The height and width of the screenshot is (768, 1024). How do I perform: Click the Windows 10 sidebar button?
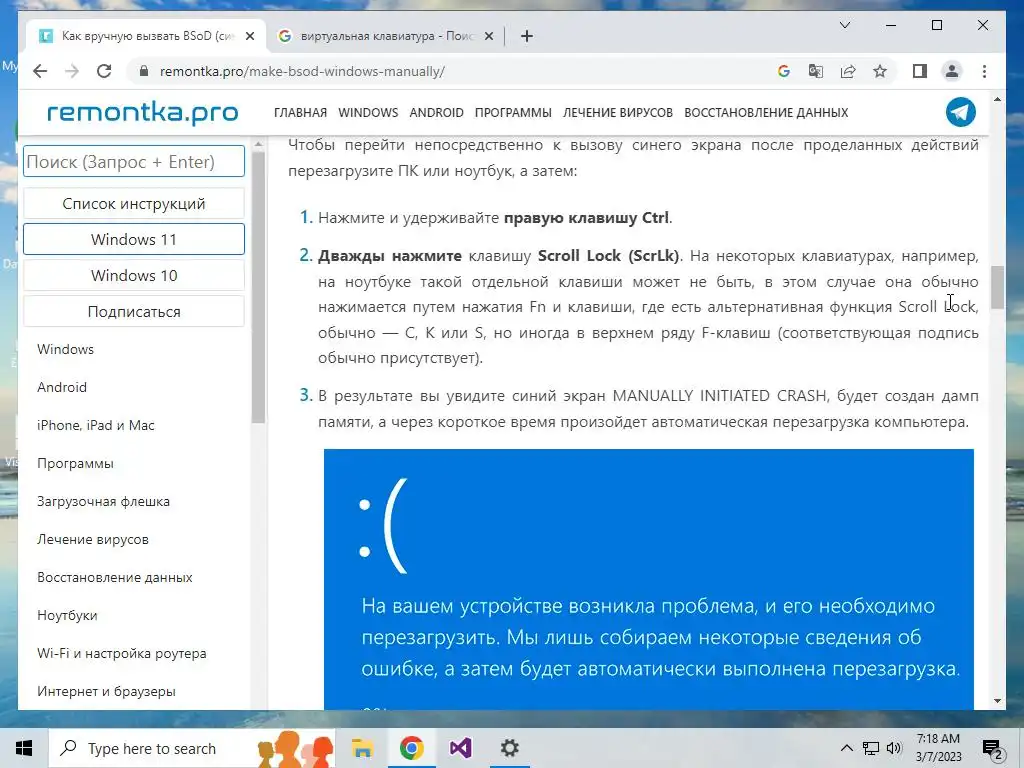coord(134,275)
